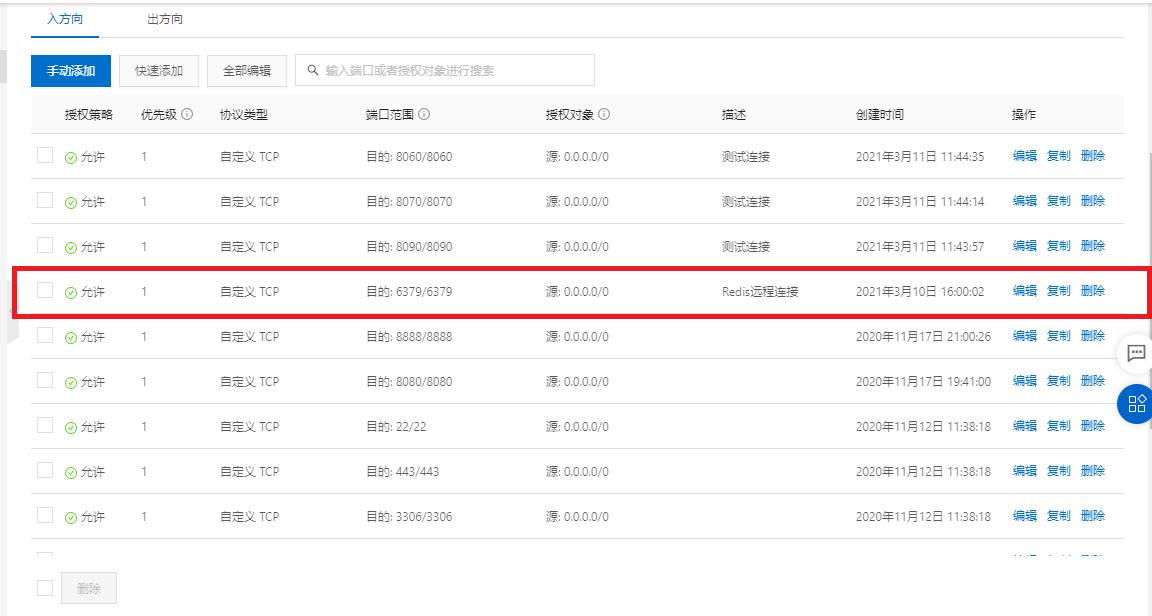This screenshot has width=1152, height=616.
Task: Focus the port or authorization object search field
Action: coord(444,71)
